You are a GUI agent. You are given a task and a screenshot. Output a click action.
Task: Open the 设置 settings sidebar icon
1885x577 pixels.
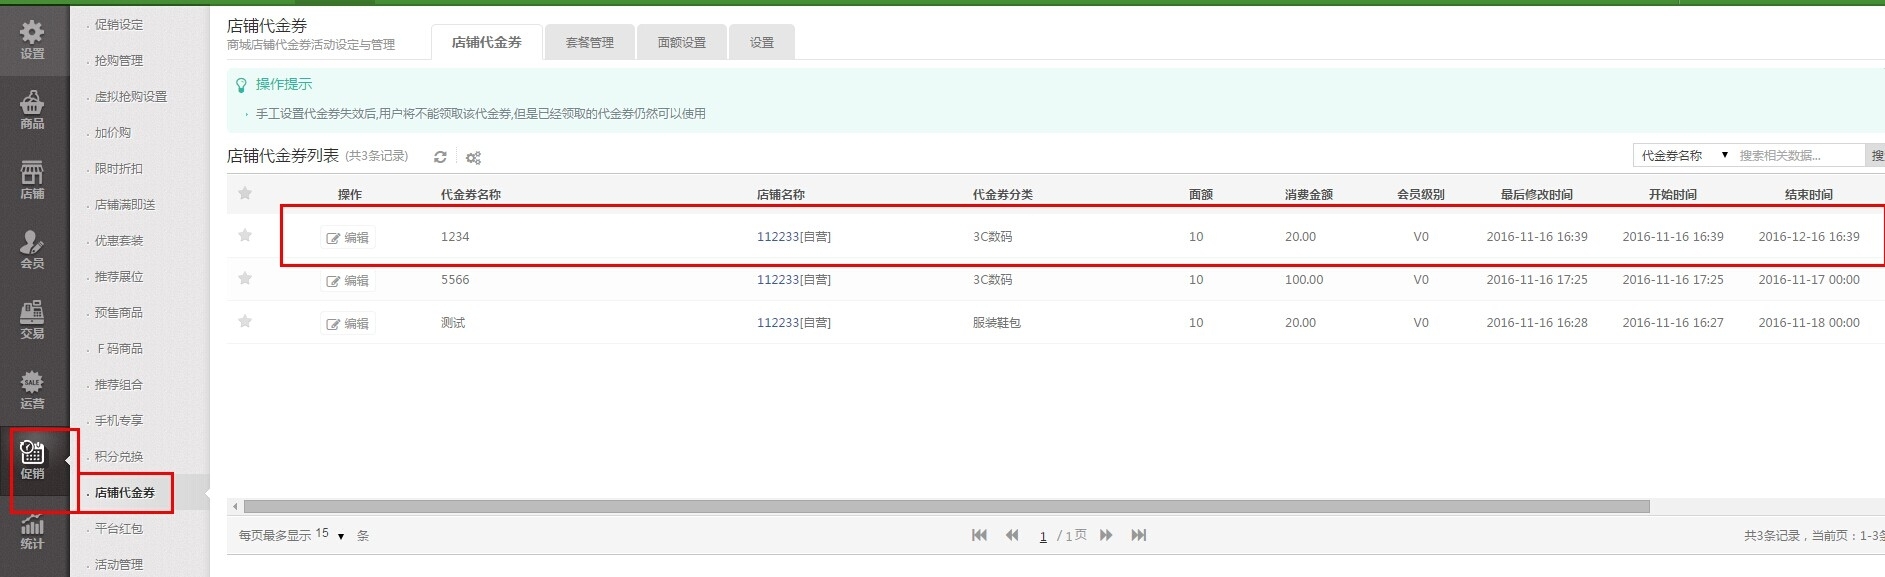click(33, 40)
